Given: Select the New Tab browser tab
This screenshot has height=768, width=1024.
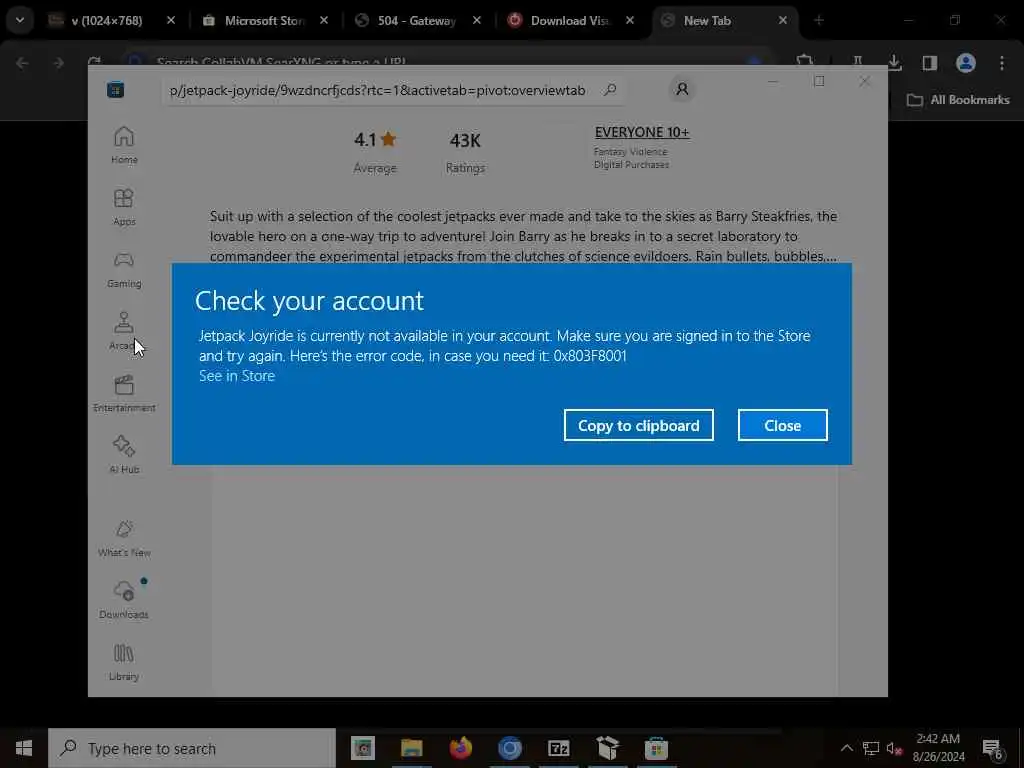Looking at the screenshot, I should pos(707,21).
